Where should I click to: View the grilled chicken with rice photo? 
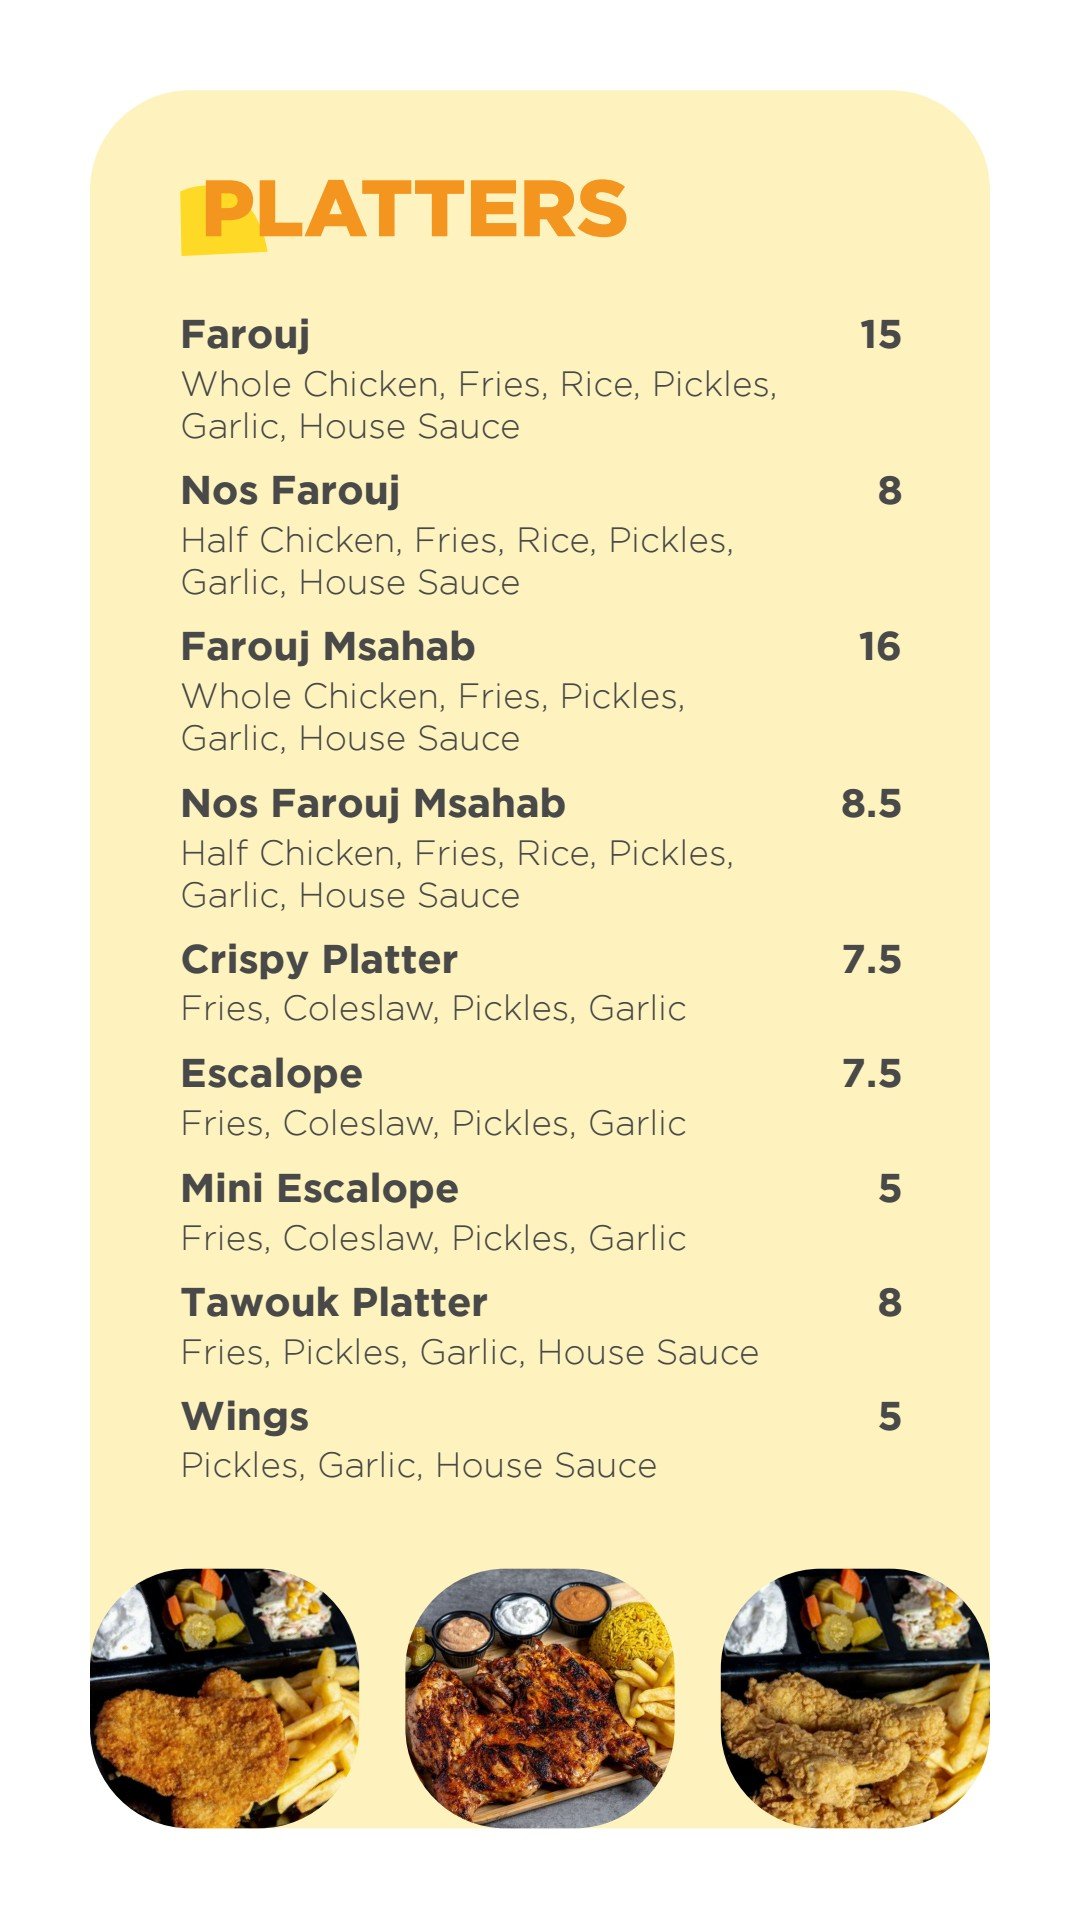click(x=540, y=1698)
